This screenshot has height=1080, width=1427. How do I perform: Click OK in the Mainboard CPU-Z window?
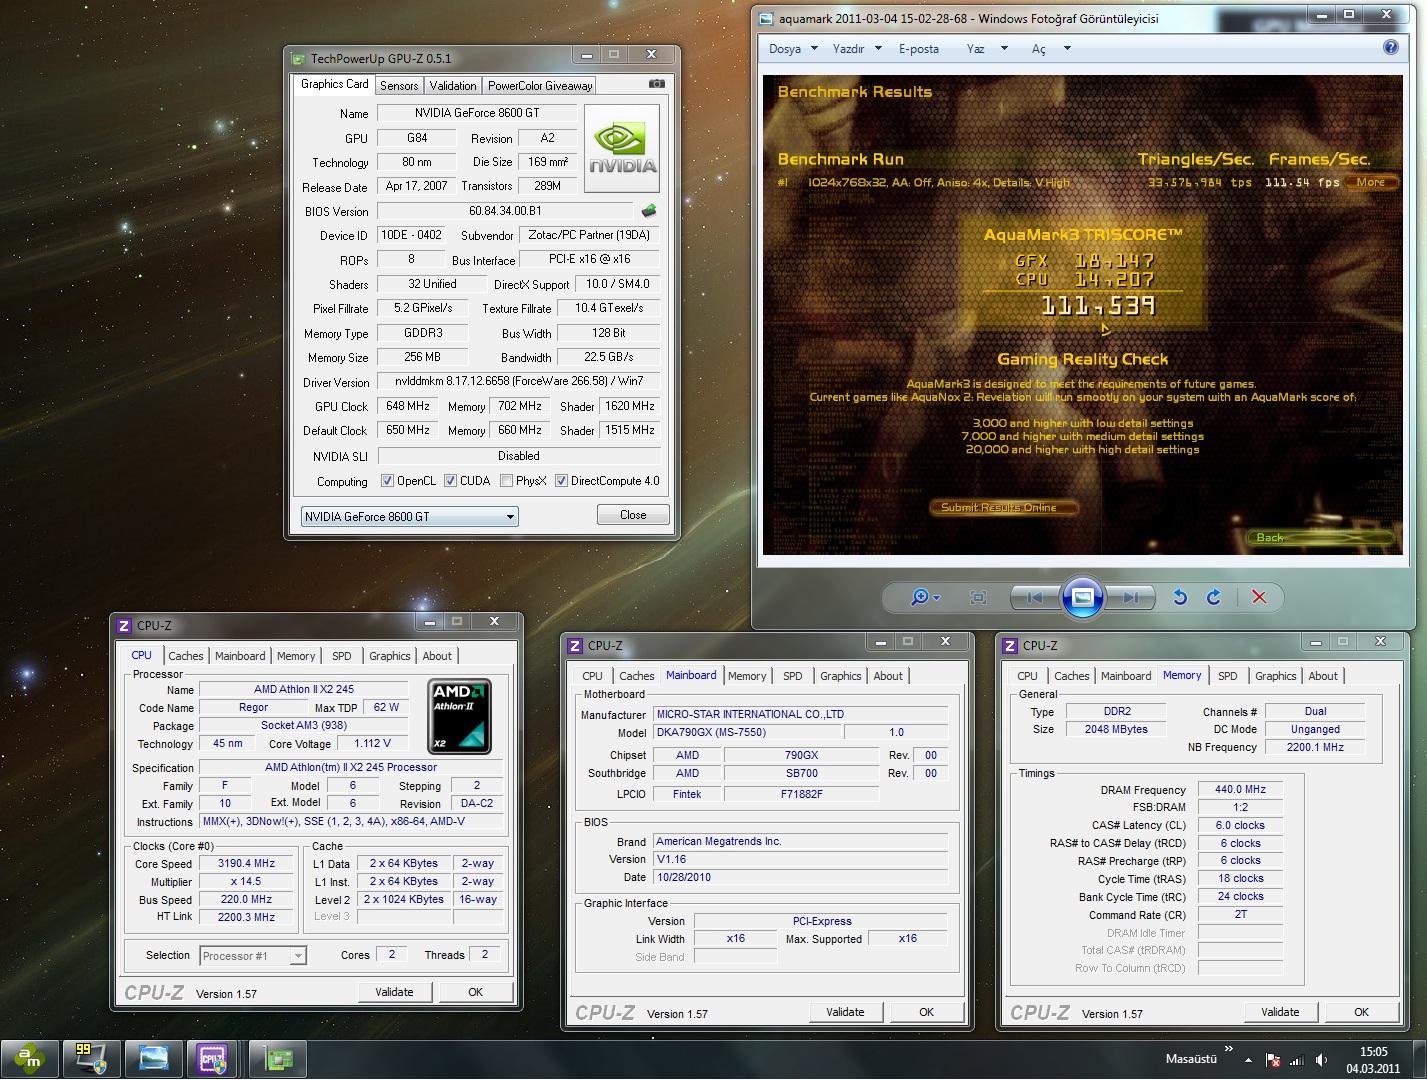click(x=927, y=1012)
